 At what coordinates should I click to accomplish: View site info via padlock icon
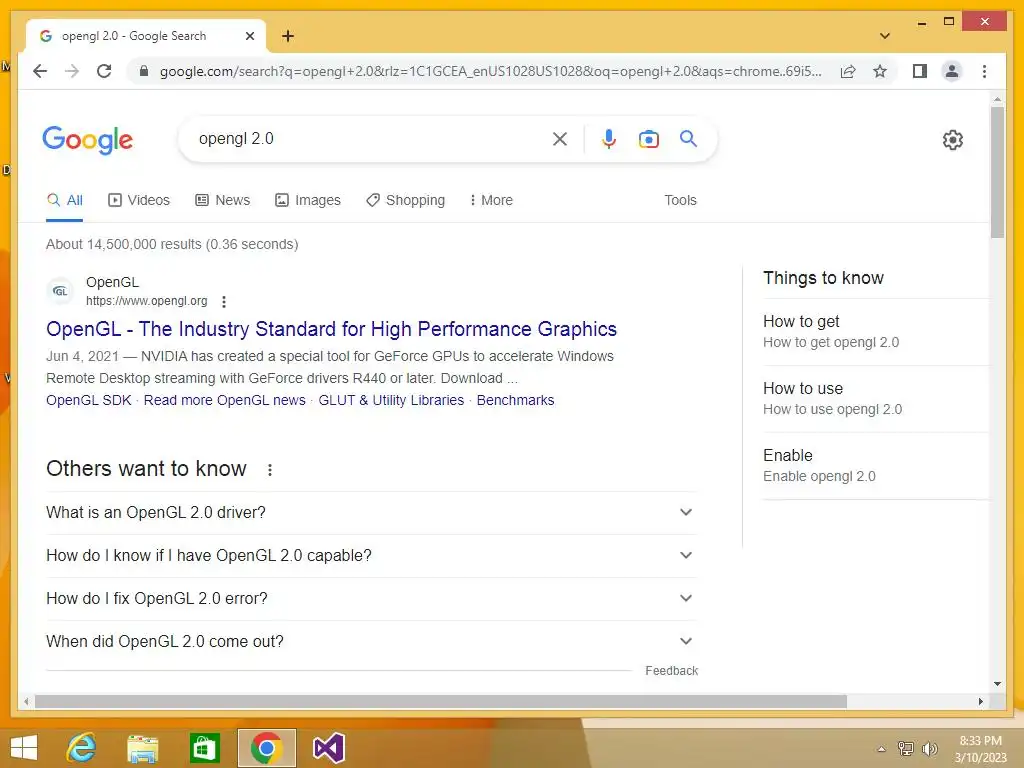click(144, 71)
